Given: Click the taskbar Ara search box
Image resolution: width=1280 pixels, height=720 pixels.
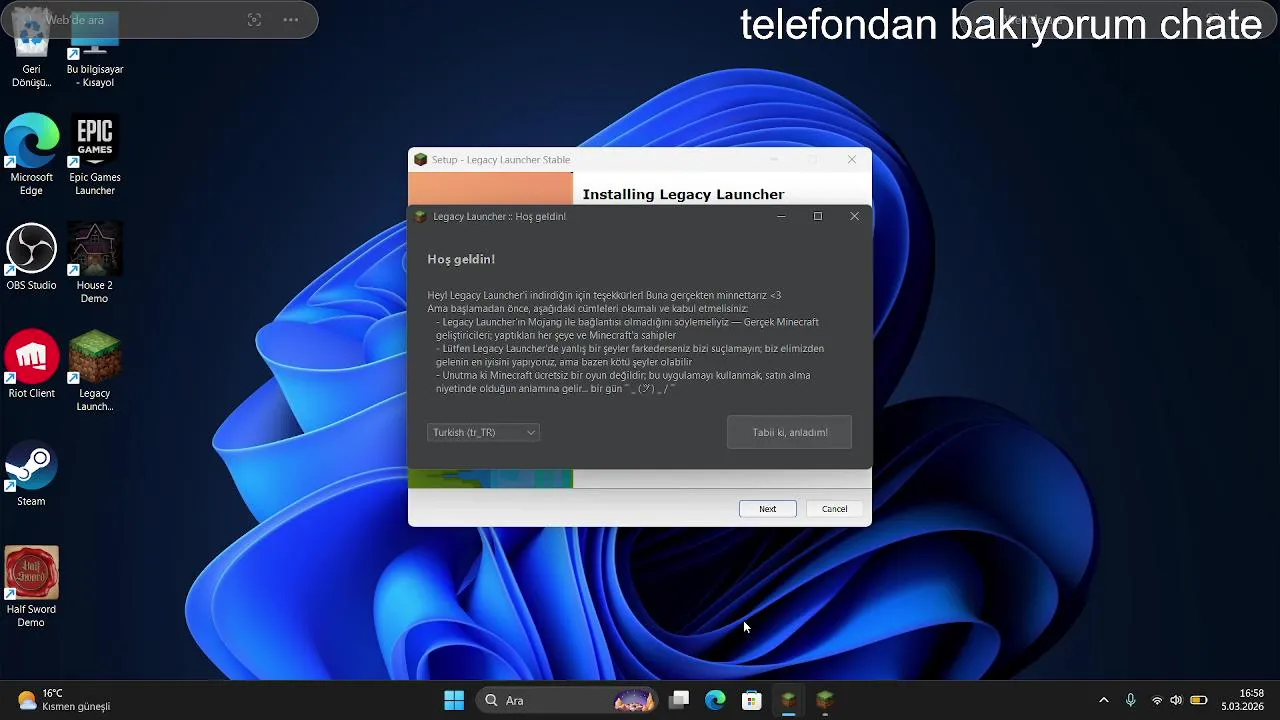Looking at the screenshot, I should tap(566, 700).
